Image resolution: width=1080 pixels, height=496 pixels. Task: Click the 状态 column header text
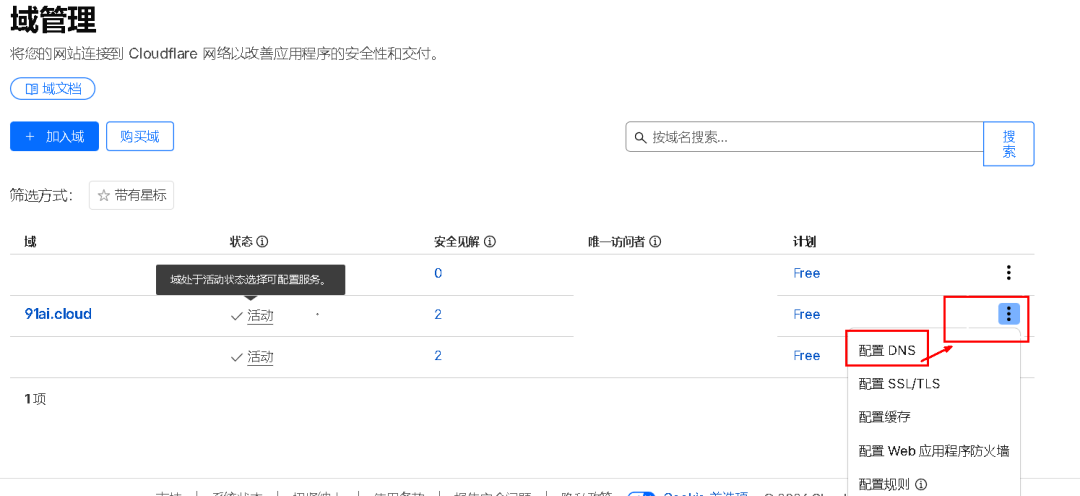tap(241, 242)
